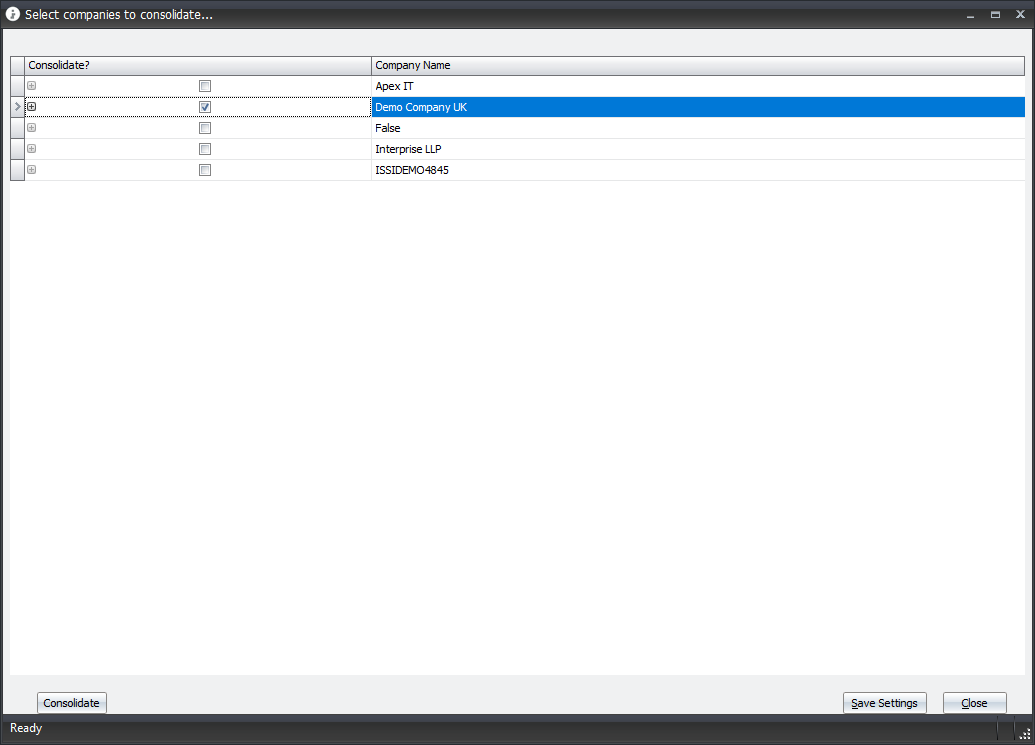The height and width of the screenshot is (745, 1035).
Task: Maximize the consolidate window
Action: point(995,15)
